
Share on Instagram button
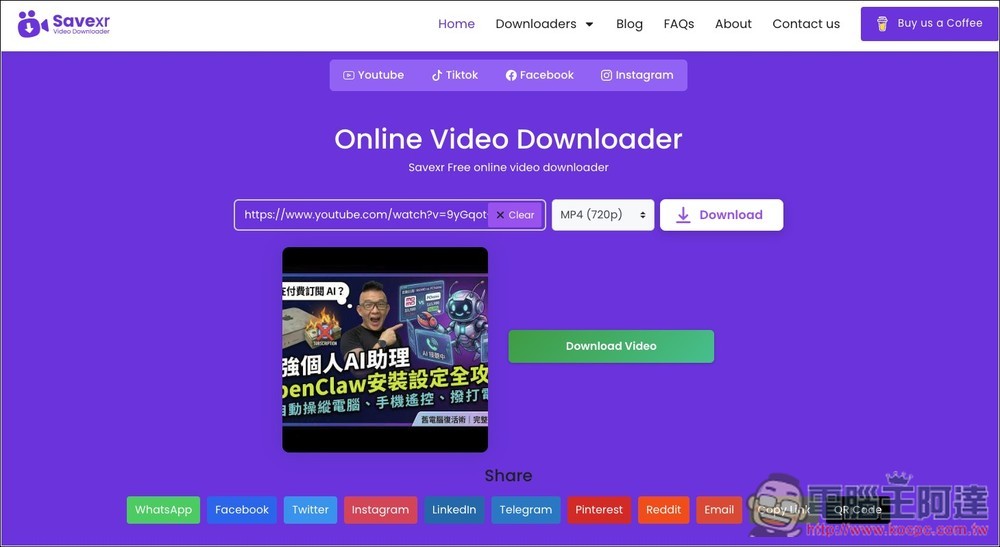coord(380,510)
